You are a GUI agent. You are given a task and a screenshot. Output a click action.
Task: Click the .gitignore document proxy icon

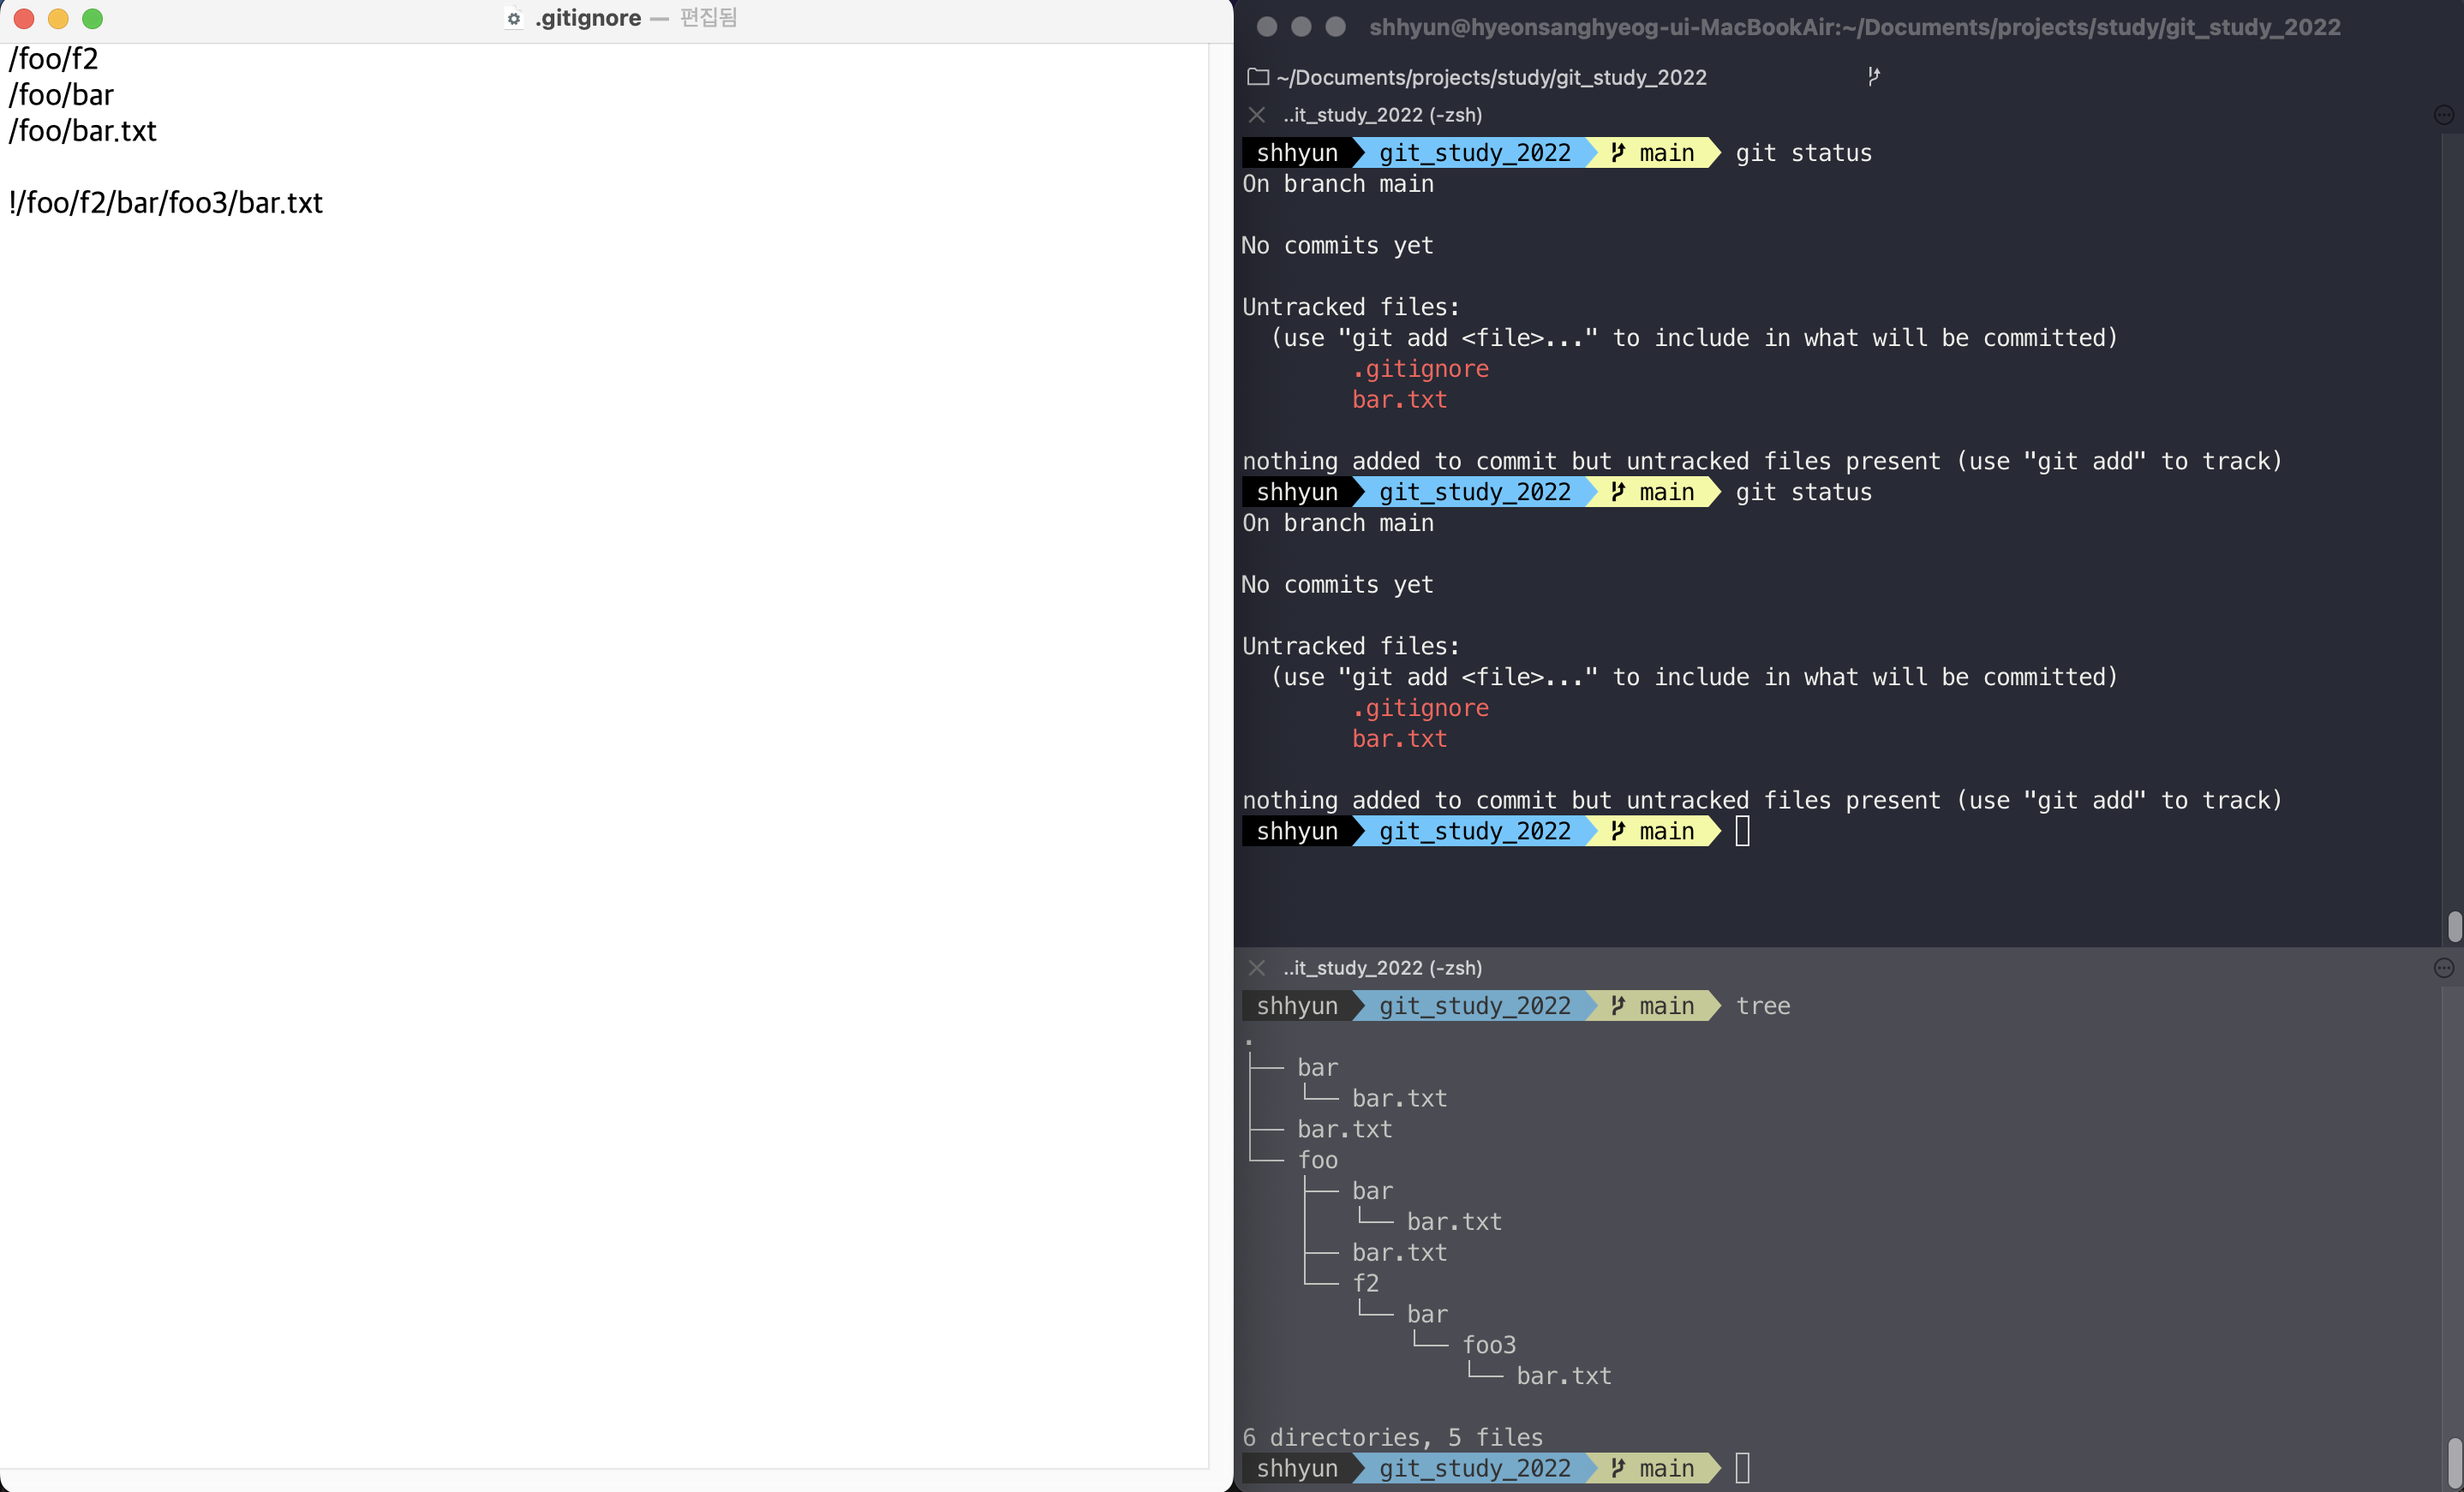coord(514,19)
